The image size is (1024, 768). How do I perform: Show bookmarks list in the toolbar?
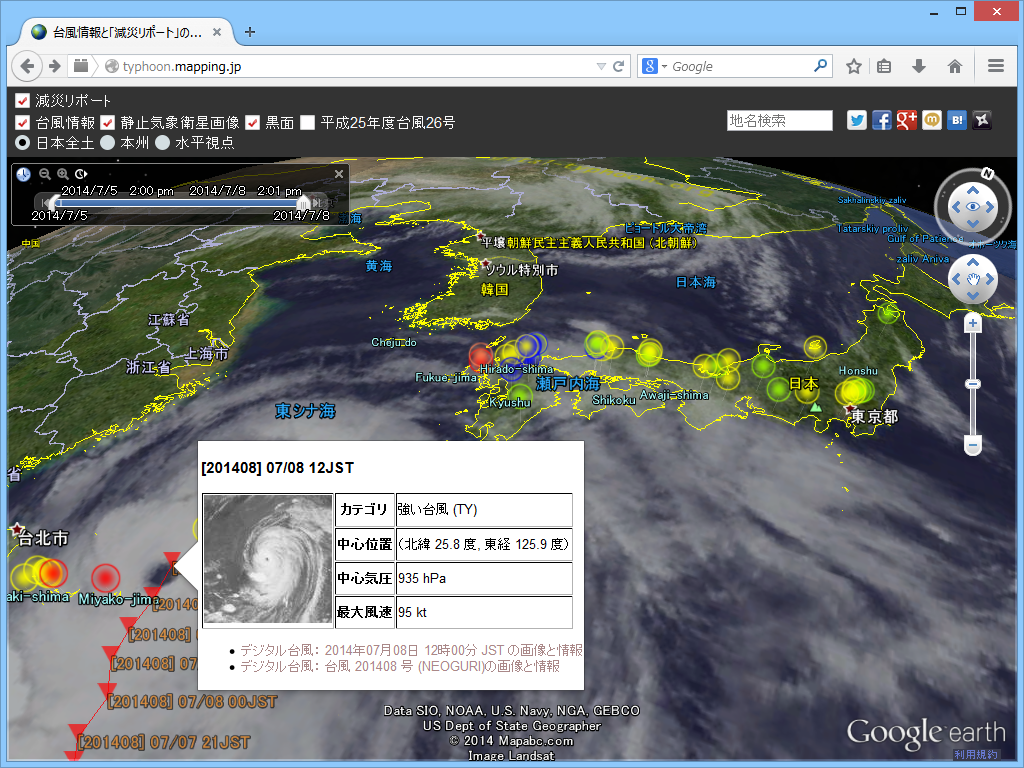[x=884, y=66]
